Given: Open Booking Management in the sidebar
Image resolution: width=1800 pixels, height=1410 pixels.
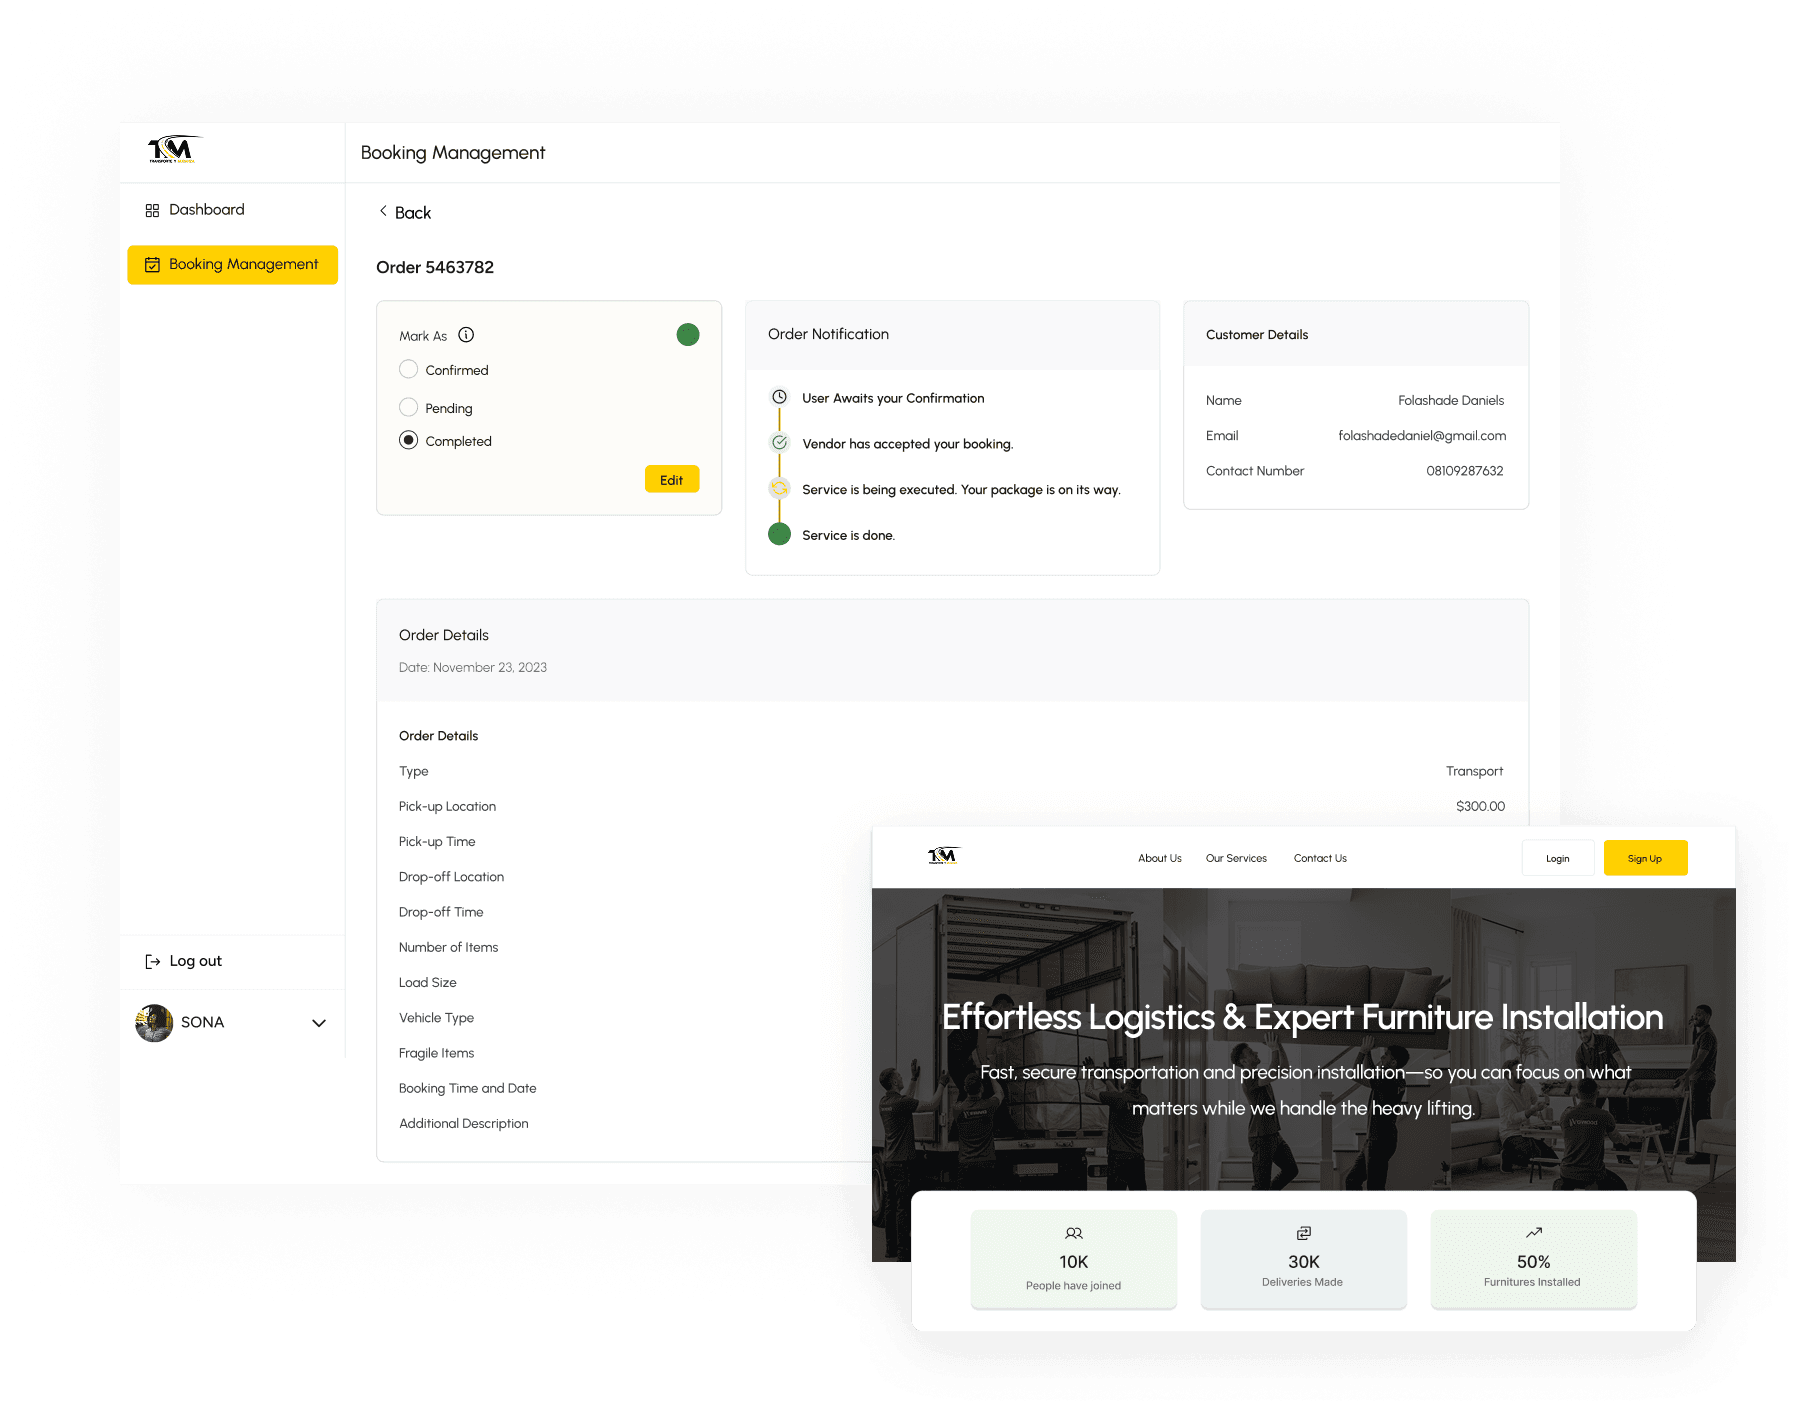Looking at the screenshot, I should click(232, 265).
